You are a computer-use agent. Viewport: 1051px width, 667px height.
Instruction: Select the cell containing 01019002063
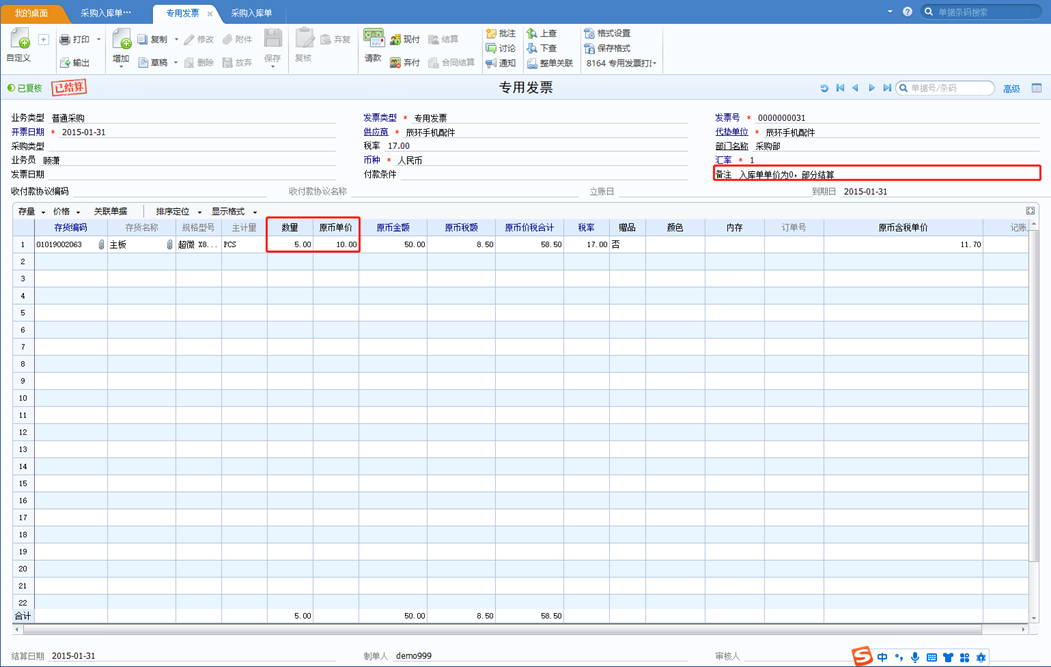[x=70, y=245]
